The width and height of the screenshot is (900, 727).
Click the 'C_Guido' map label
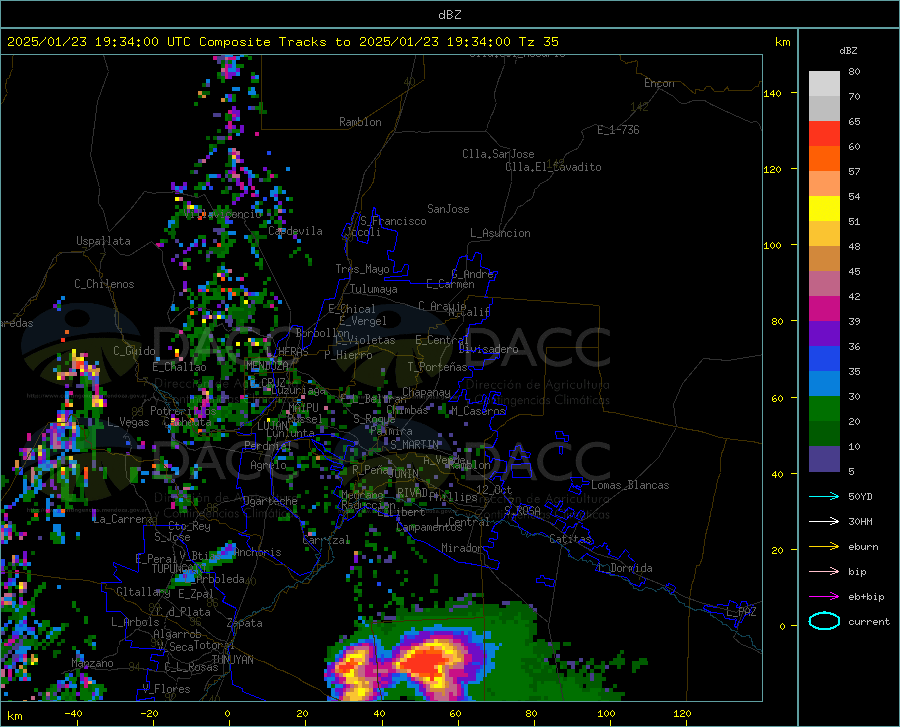click(134, 351)
